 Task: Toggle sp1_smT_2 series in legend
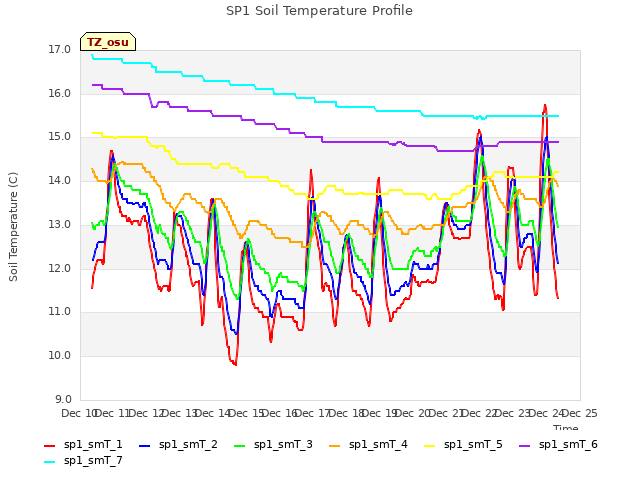pos(178,444)
